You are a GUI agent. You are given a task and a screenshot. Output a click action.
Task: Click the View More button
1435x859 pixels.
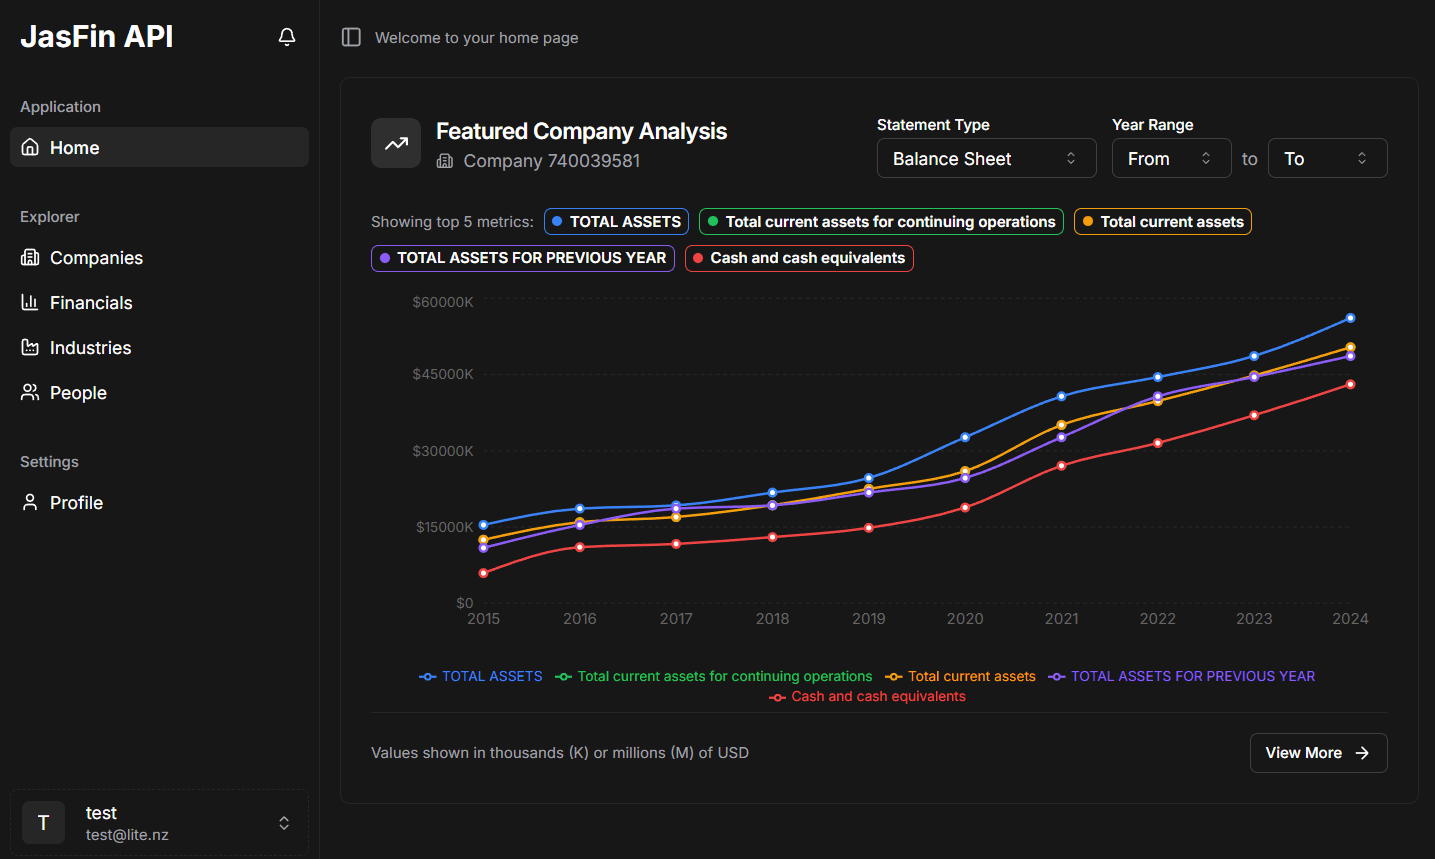[1317, 753]
